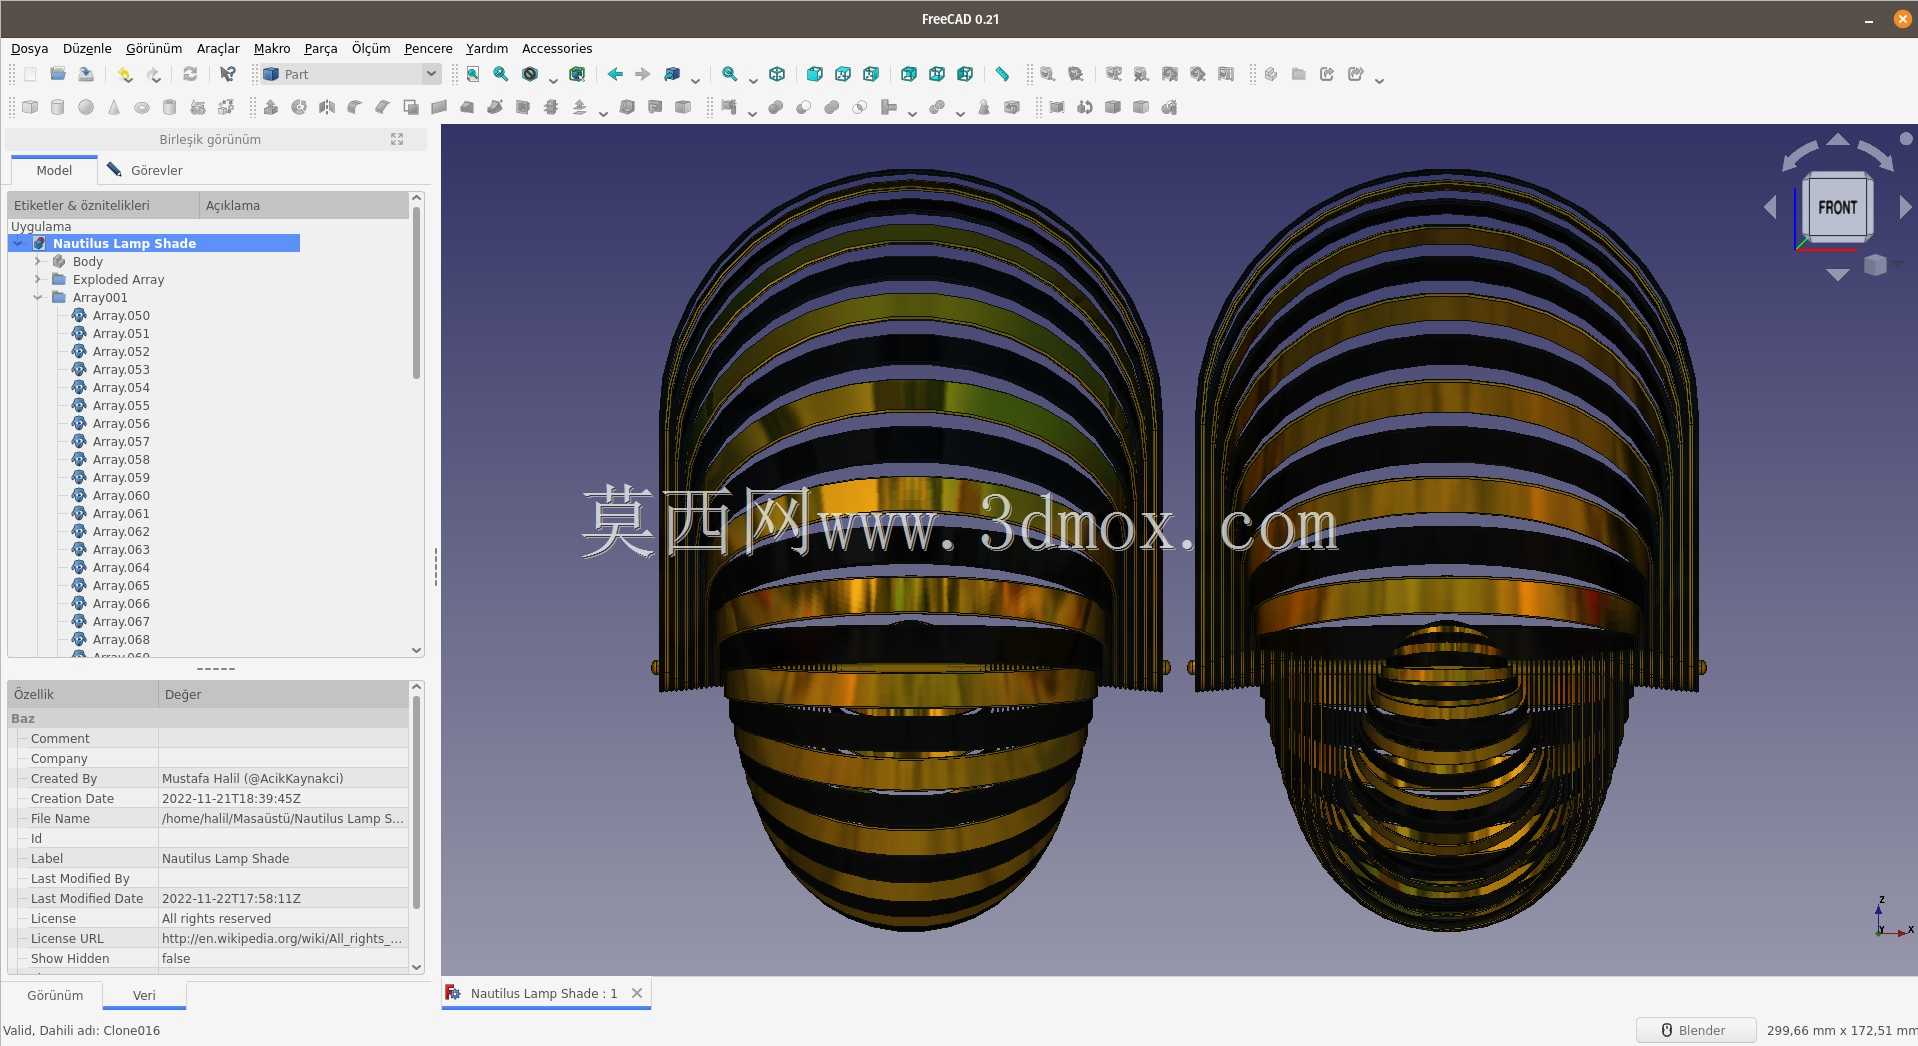
Task: Go back to previous selection
Action: click(615, 74)
